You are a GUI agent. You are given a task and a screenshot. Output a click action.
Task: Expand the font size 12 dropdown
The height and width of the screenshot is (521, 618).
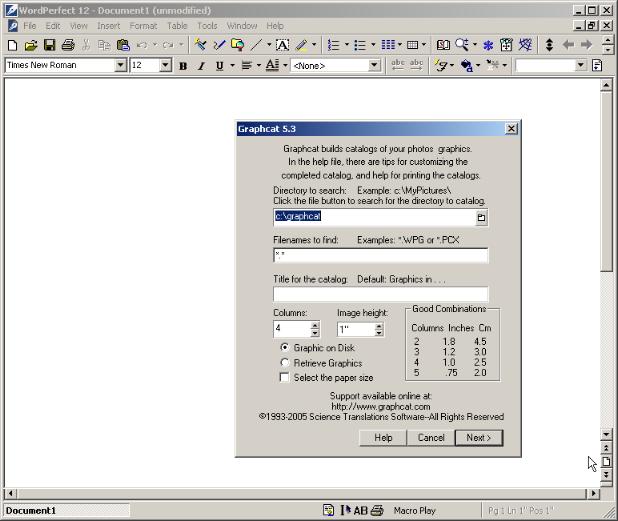click(166, 65)
